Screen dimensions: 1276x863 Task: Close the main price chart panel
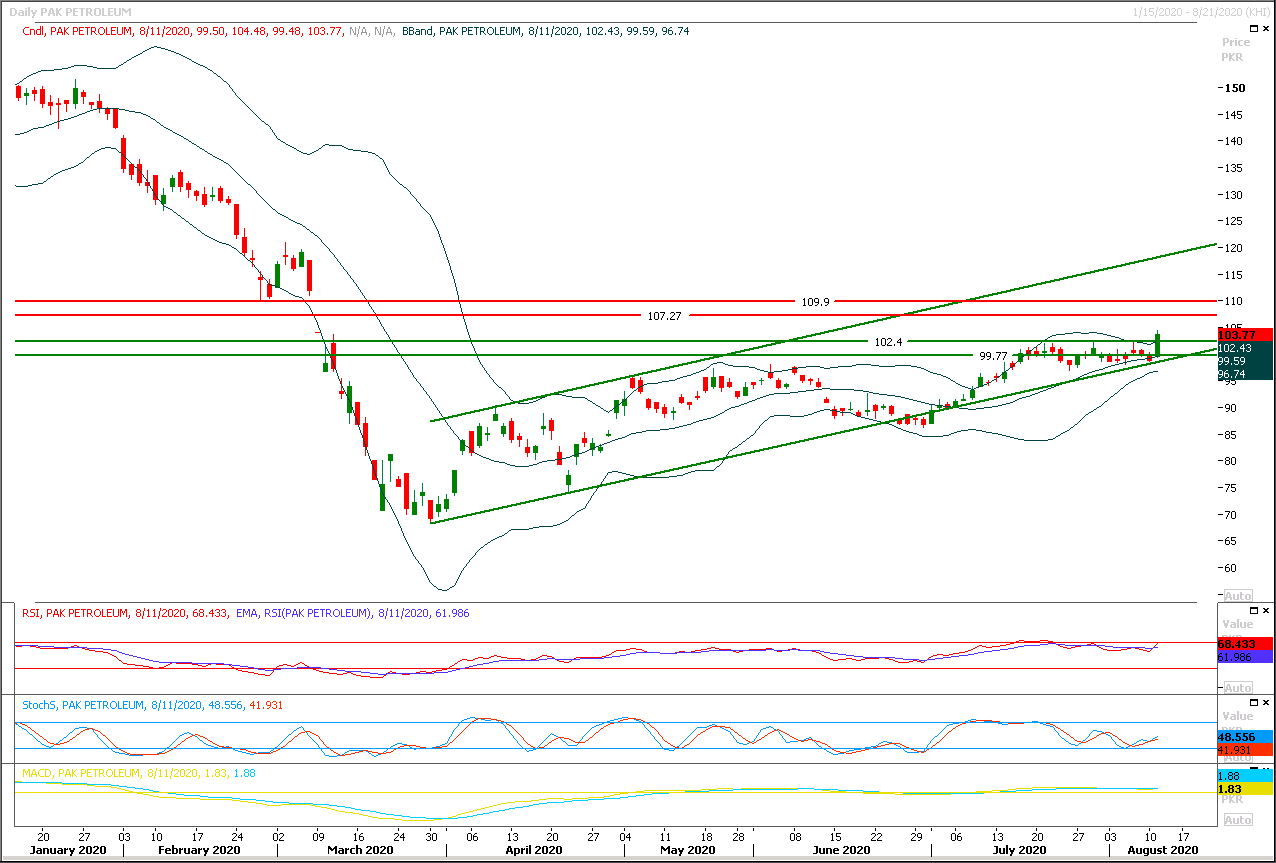(1266, 30)
